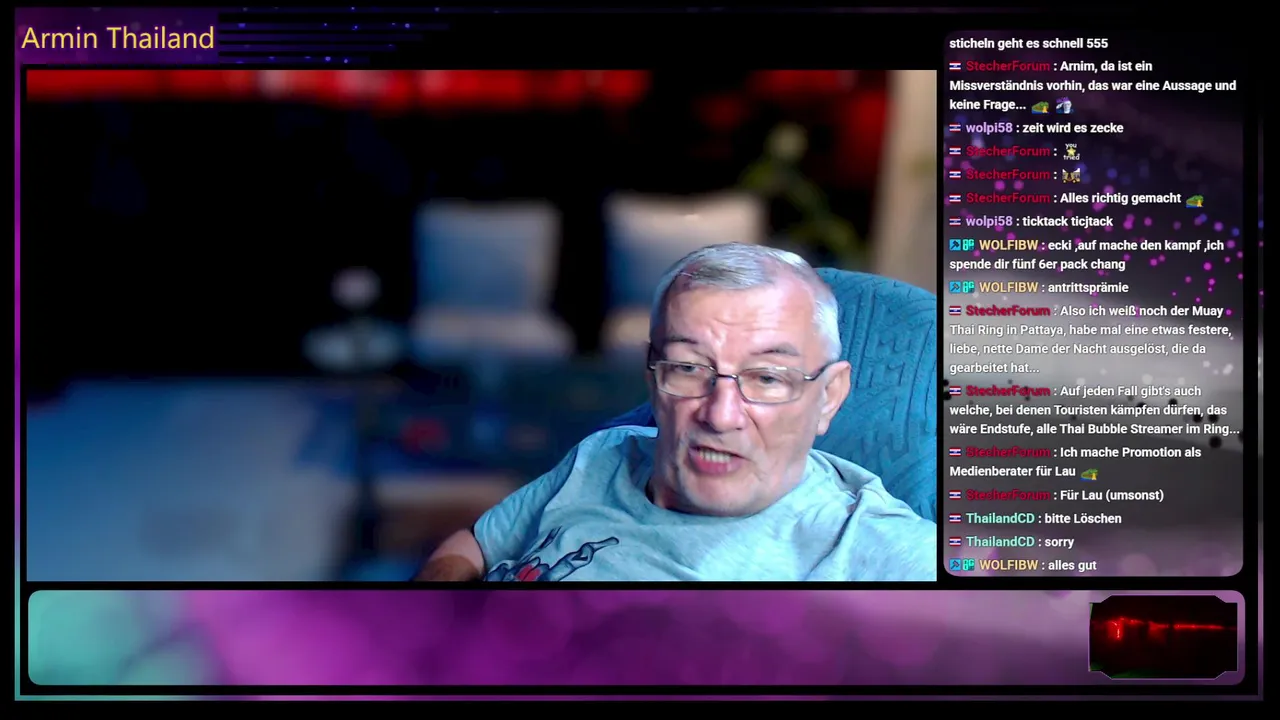Click the text "Thai Ring in Pattaya"

(x=1009, y=330)
